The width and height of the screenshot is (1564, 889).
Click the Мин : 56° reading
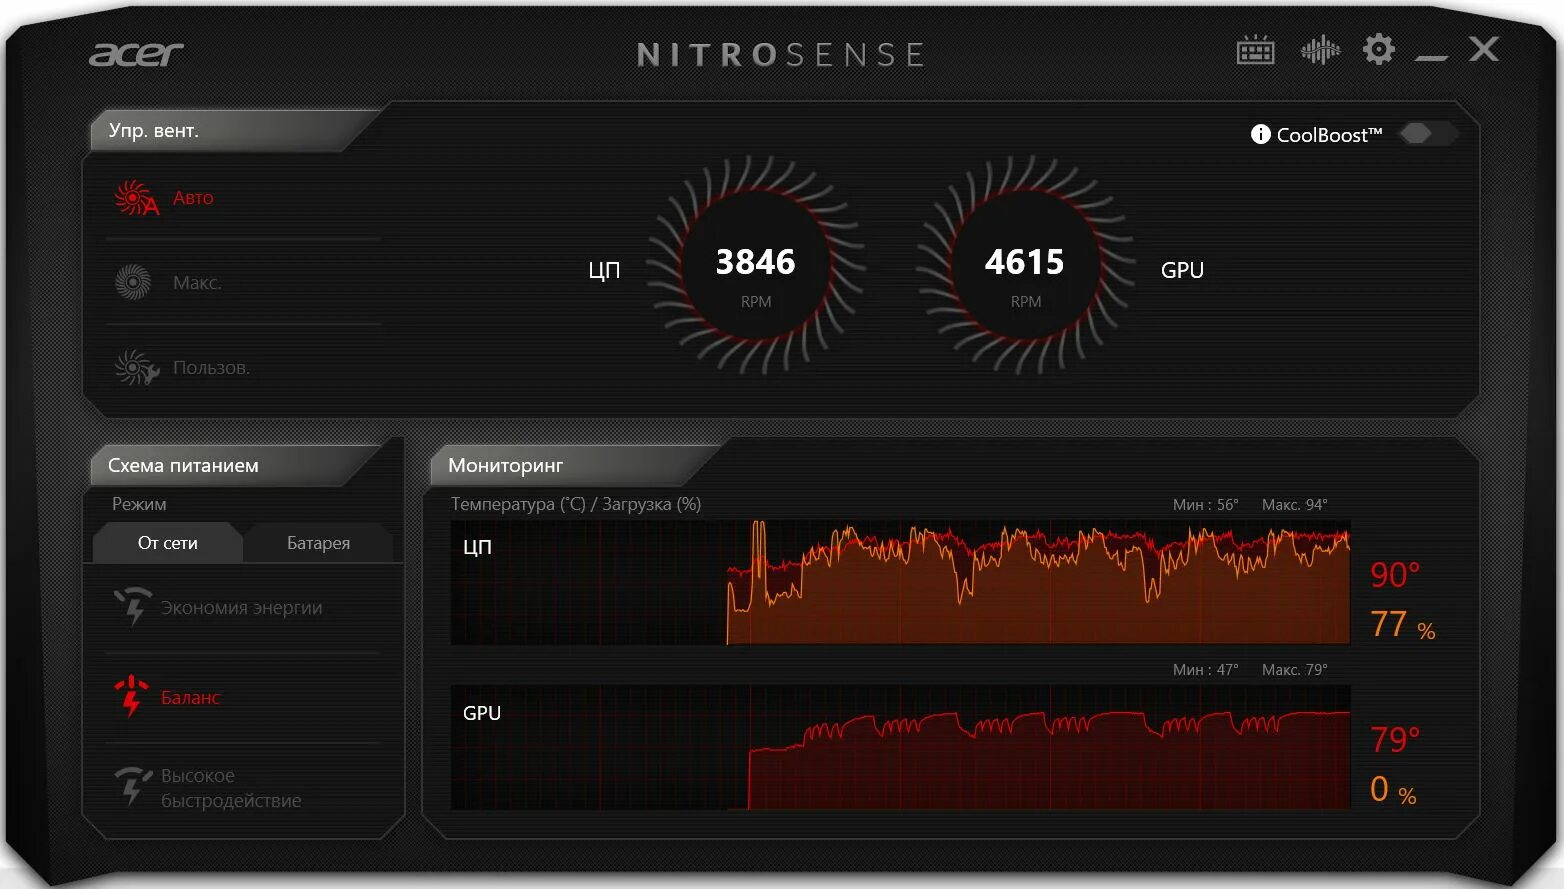1205,505
